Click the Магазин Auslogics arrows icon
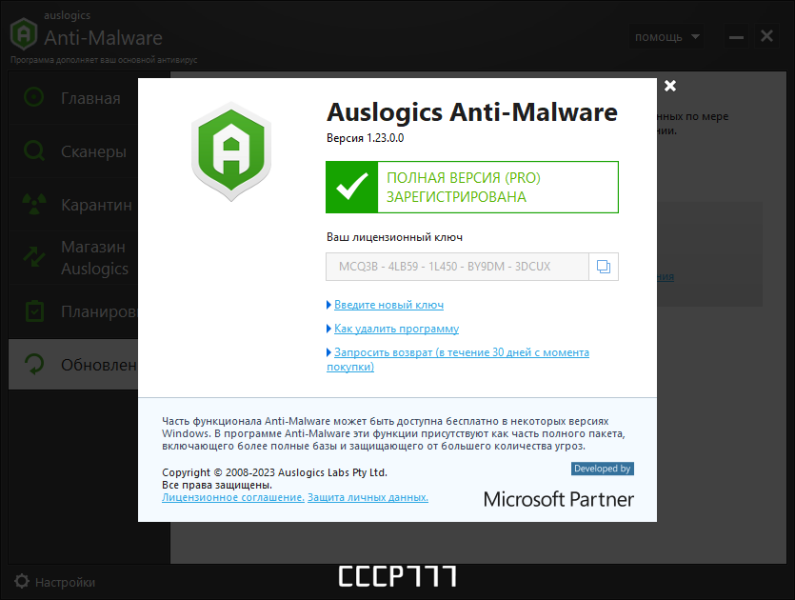The image size is (795, 600). (x=34, y=257)
